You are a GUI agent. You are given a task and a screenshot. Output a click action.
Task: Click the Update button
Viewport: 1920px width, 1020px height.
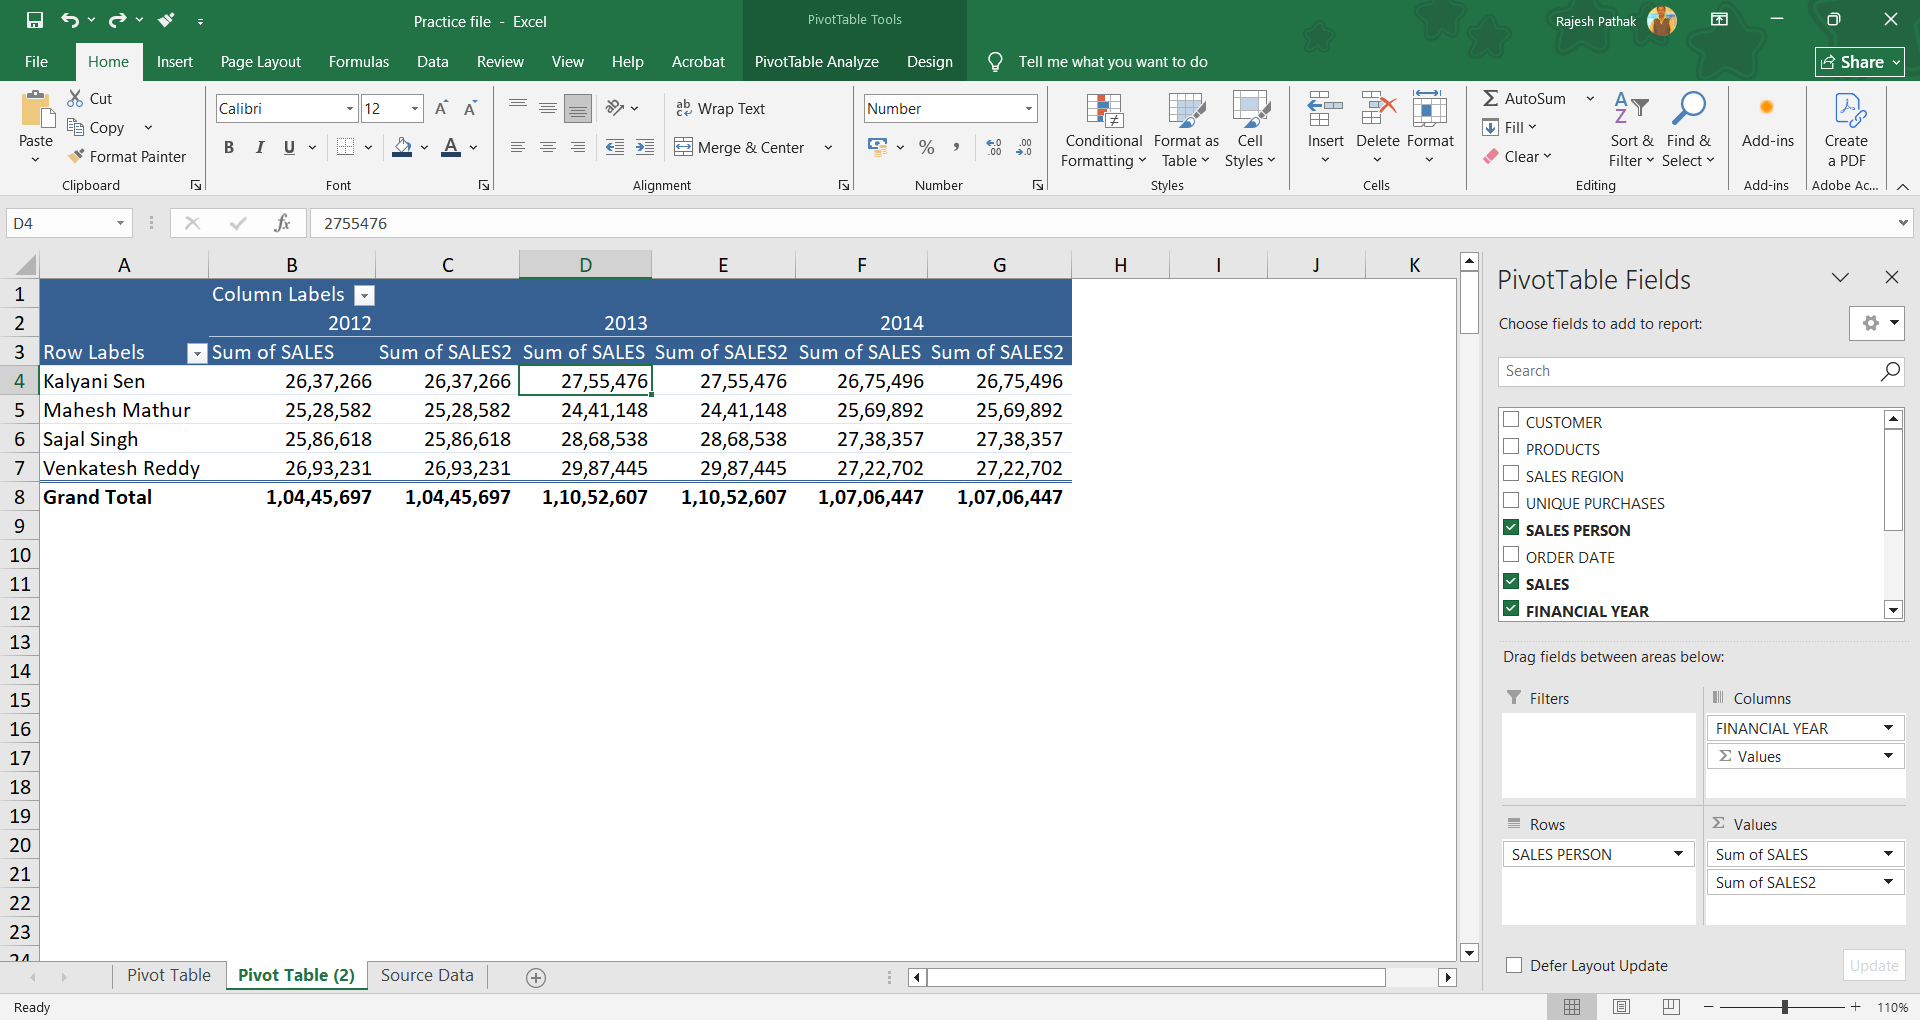pyautogui.click(x=1873, y=965)
